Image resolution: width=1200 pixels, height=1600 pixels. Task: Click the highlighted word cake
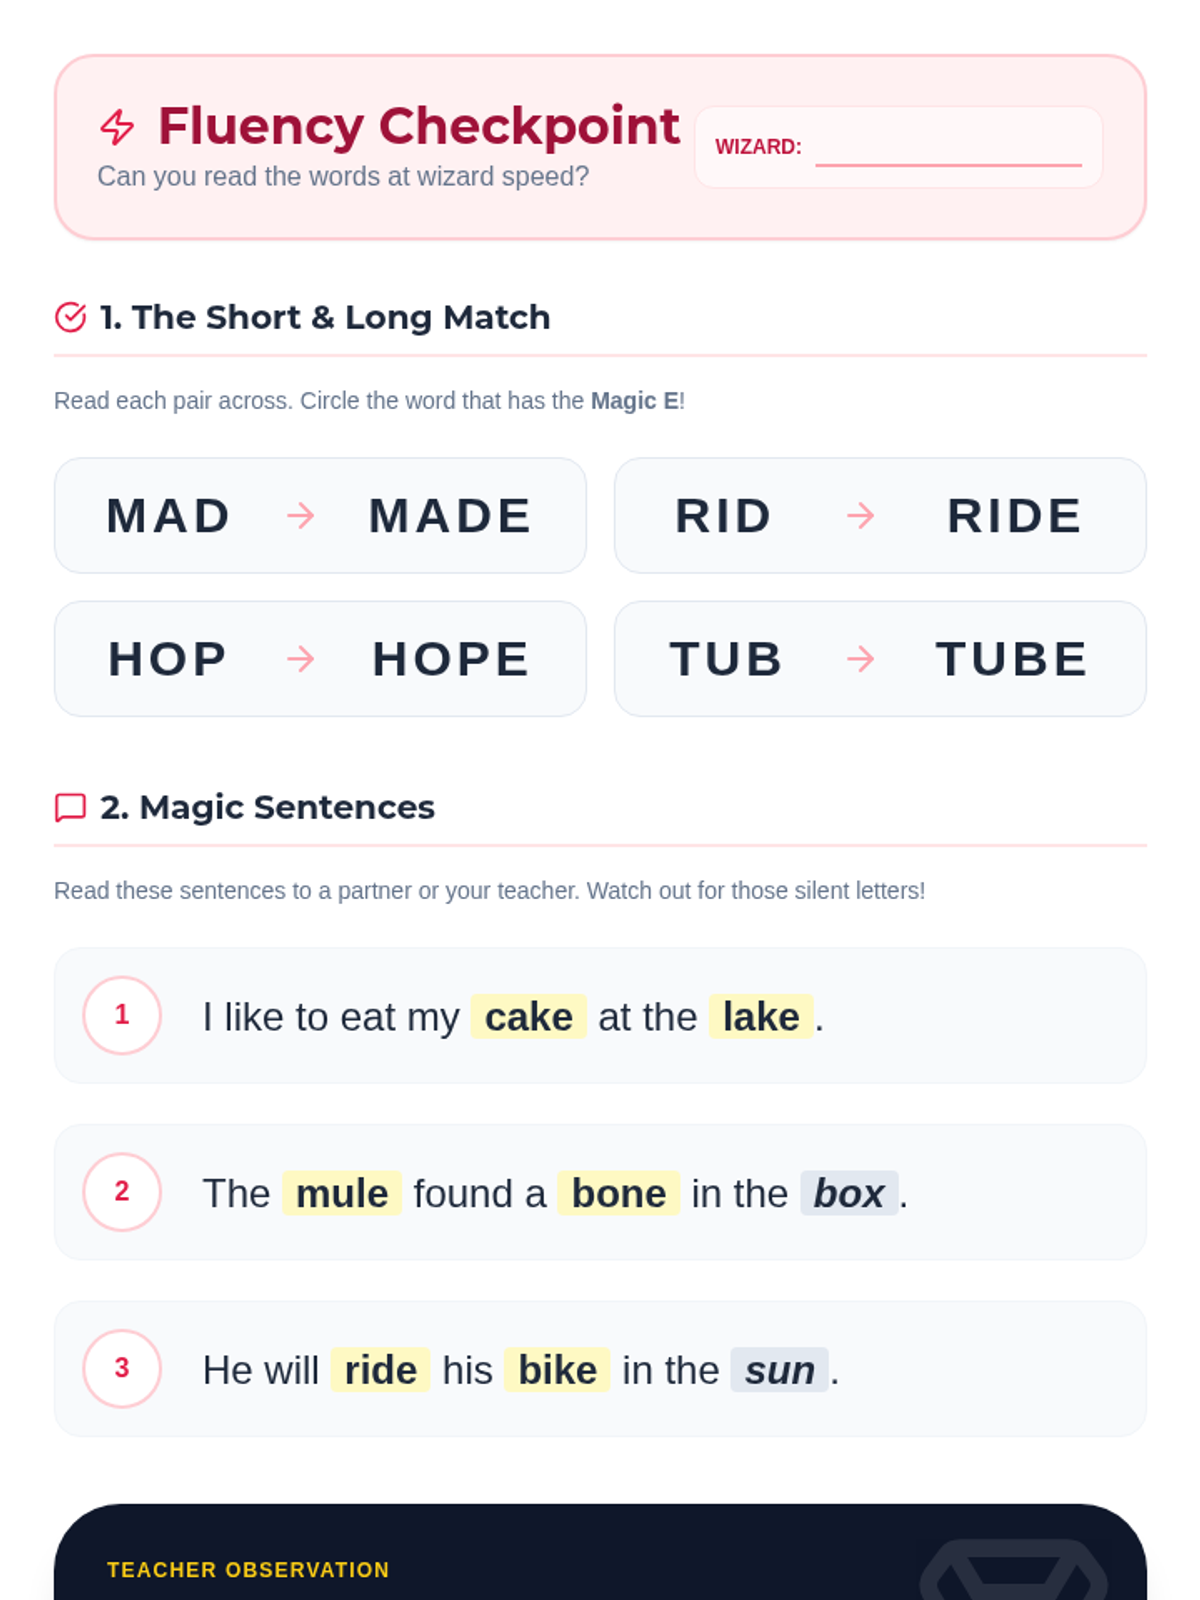tap(529, 1017)
